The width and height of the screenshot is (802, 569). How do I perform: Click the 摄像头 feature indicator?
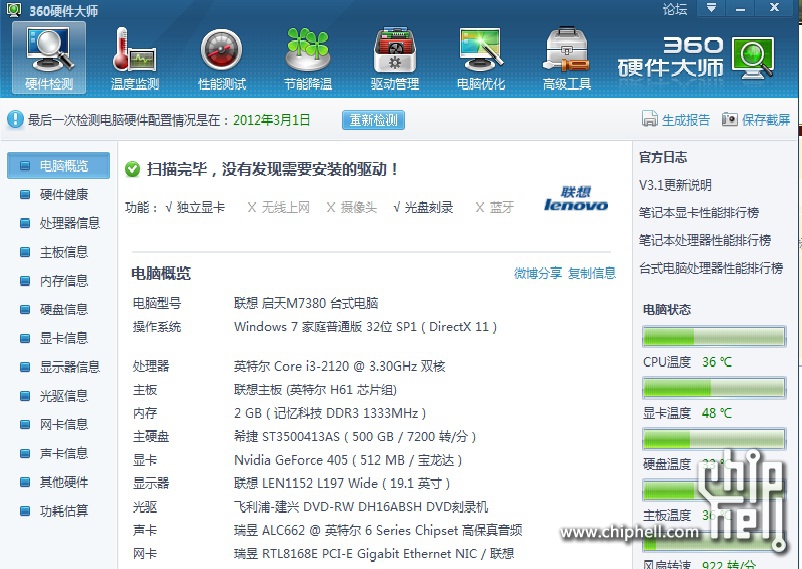[352, 207]
